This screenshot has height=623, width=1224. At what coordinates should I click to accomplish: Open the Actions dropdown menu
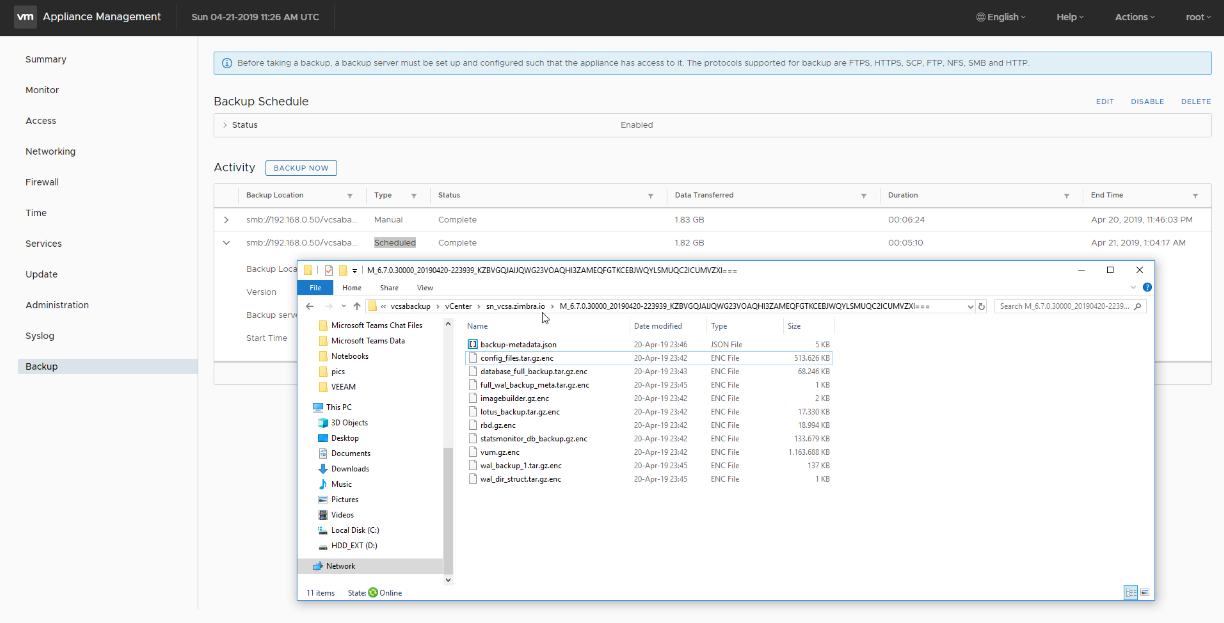coord(1134,17)
